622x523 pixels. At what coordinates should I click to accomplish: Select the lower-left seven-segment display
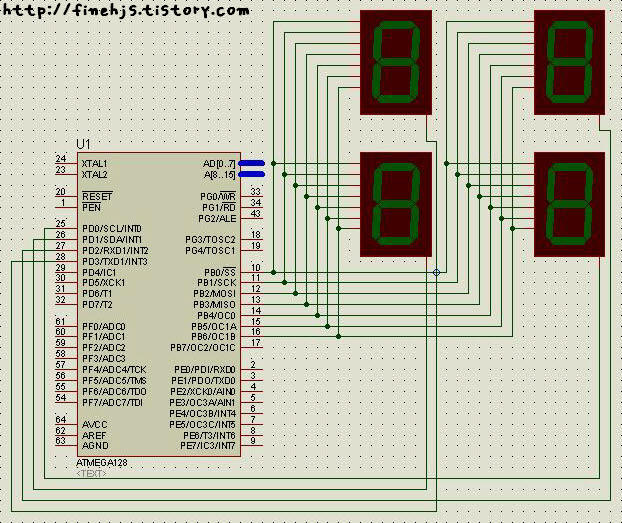(396, 204)
